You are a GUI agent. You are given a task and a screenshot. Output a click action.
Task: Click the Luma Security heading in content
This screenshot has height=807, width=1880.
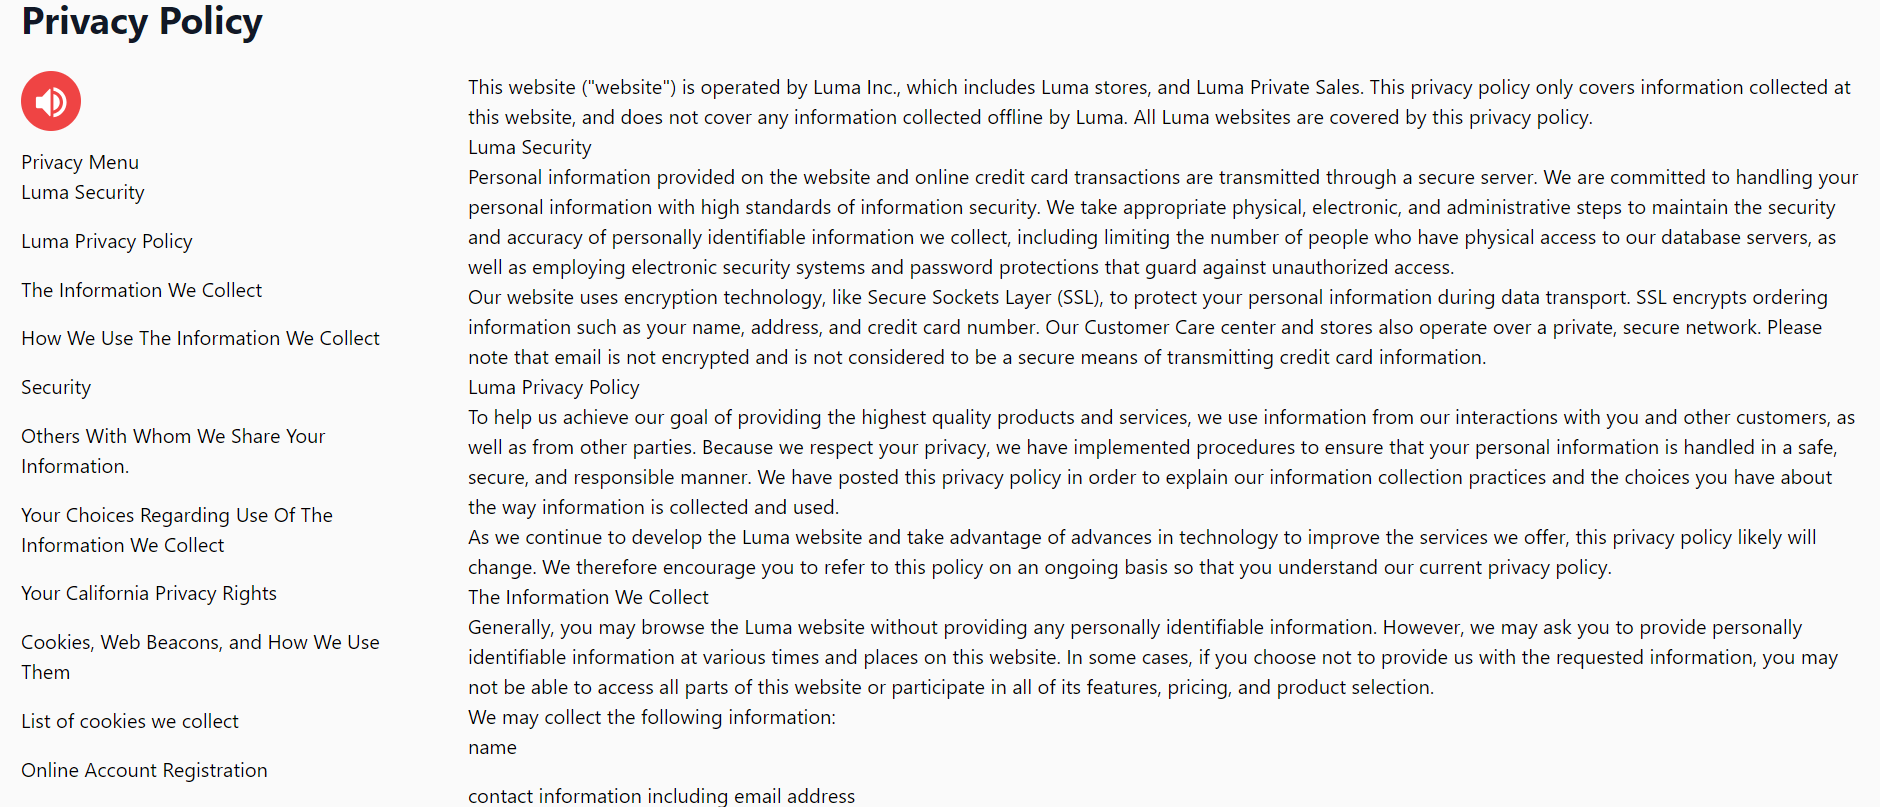[529, 147]
